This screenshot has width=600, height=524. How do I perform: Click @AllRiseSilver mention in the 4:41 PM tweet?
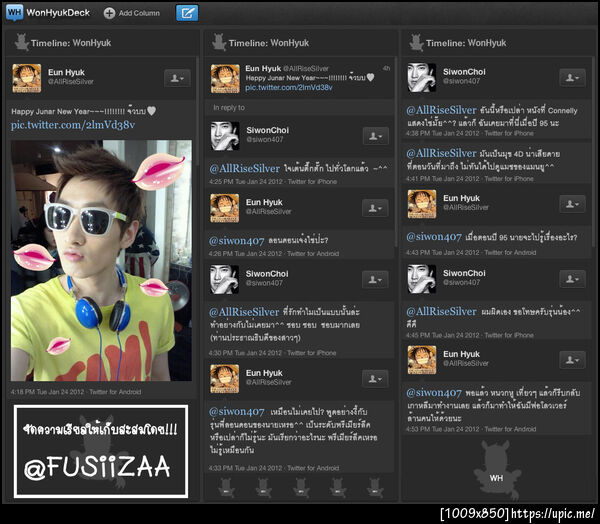pyautogui.click(x=441, y=153)
